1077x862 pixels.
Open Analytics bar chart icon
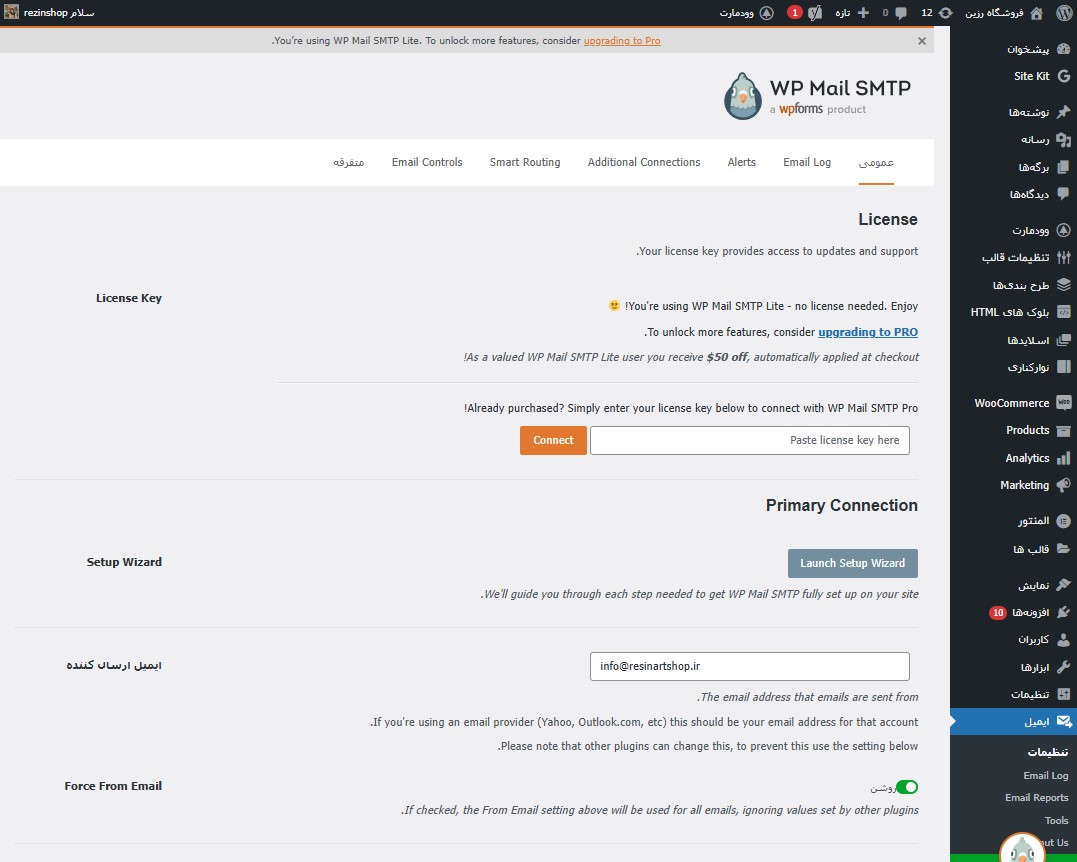coord(1063,458)
